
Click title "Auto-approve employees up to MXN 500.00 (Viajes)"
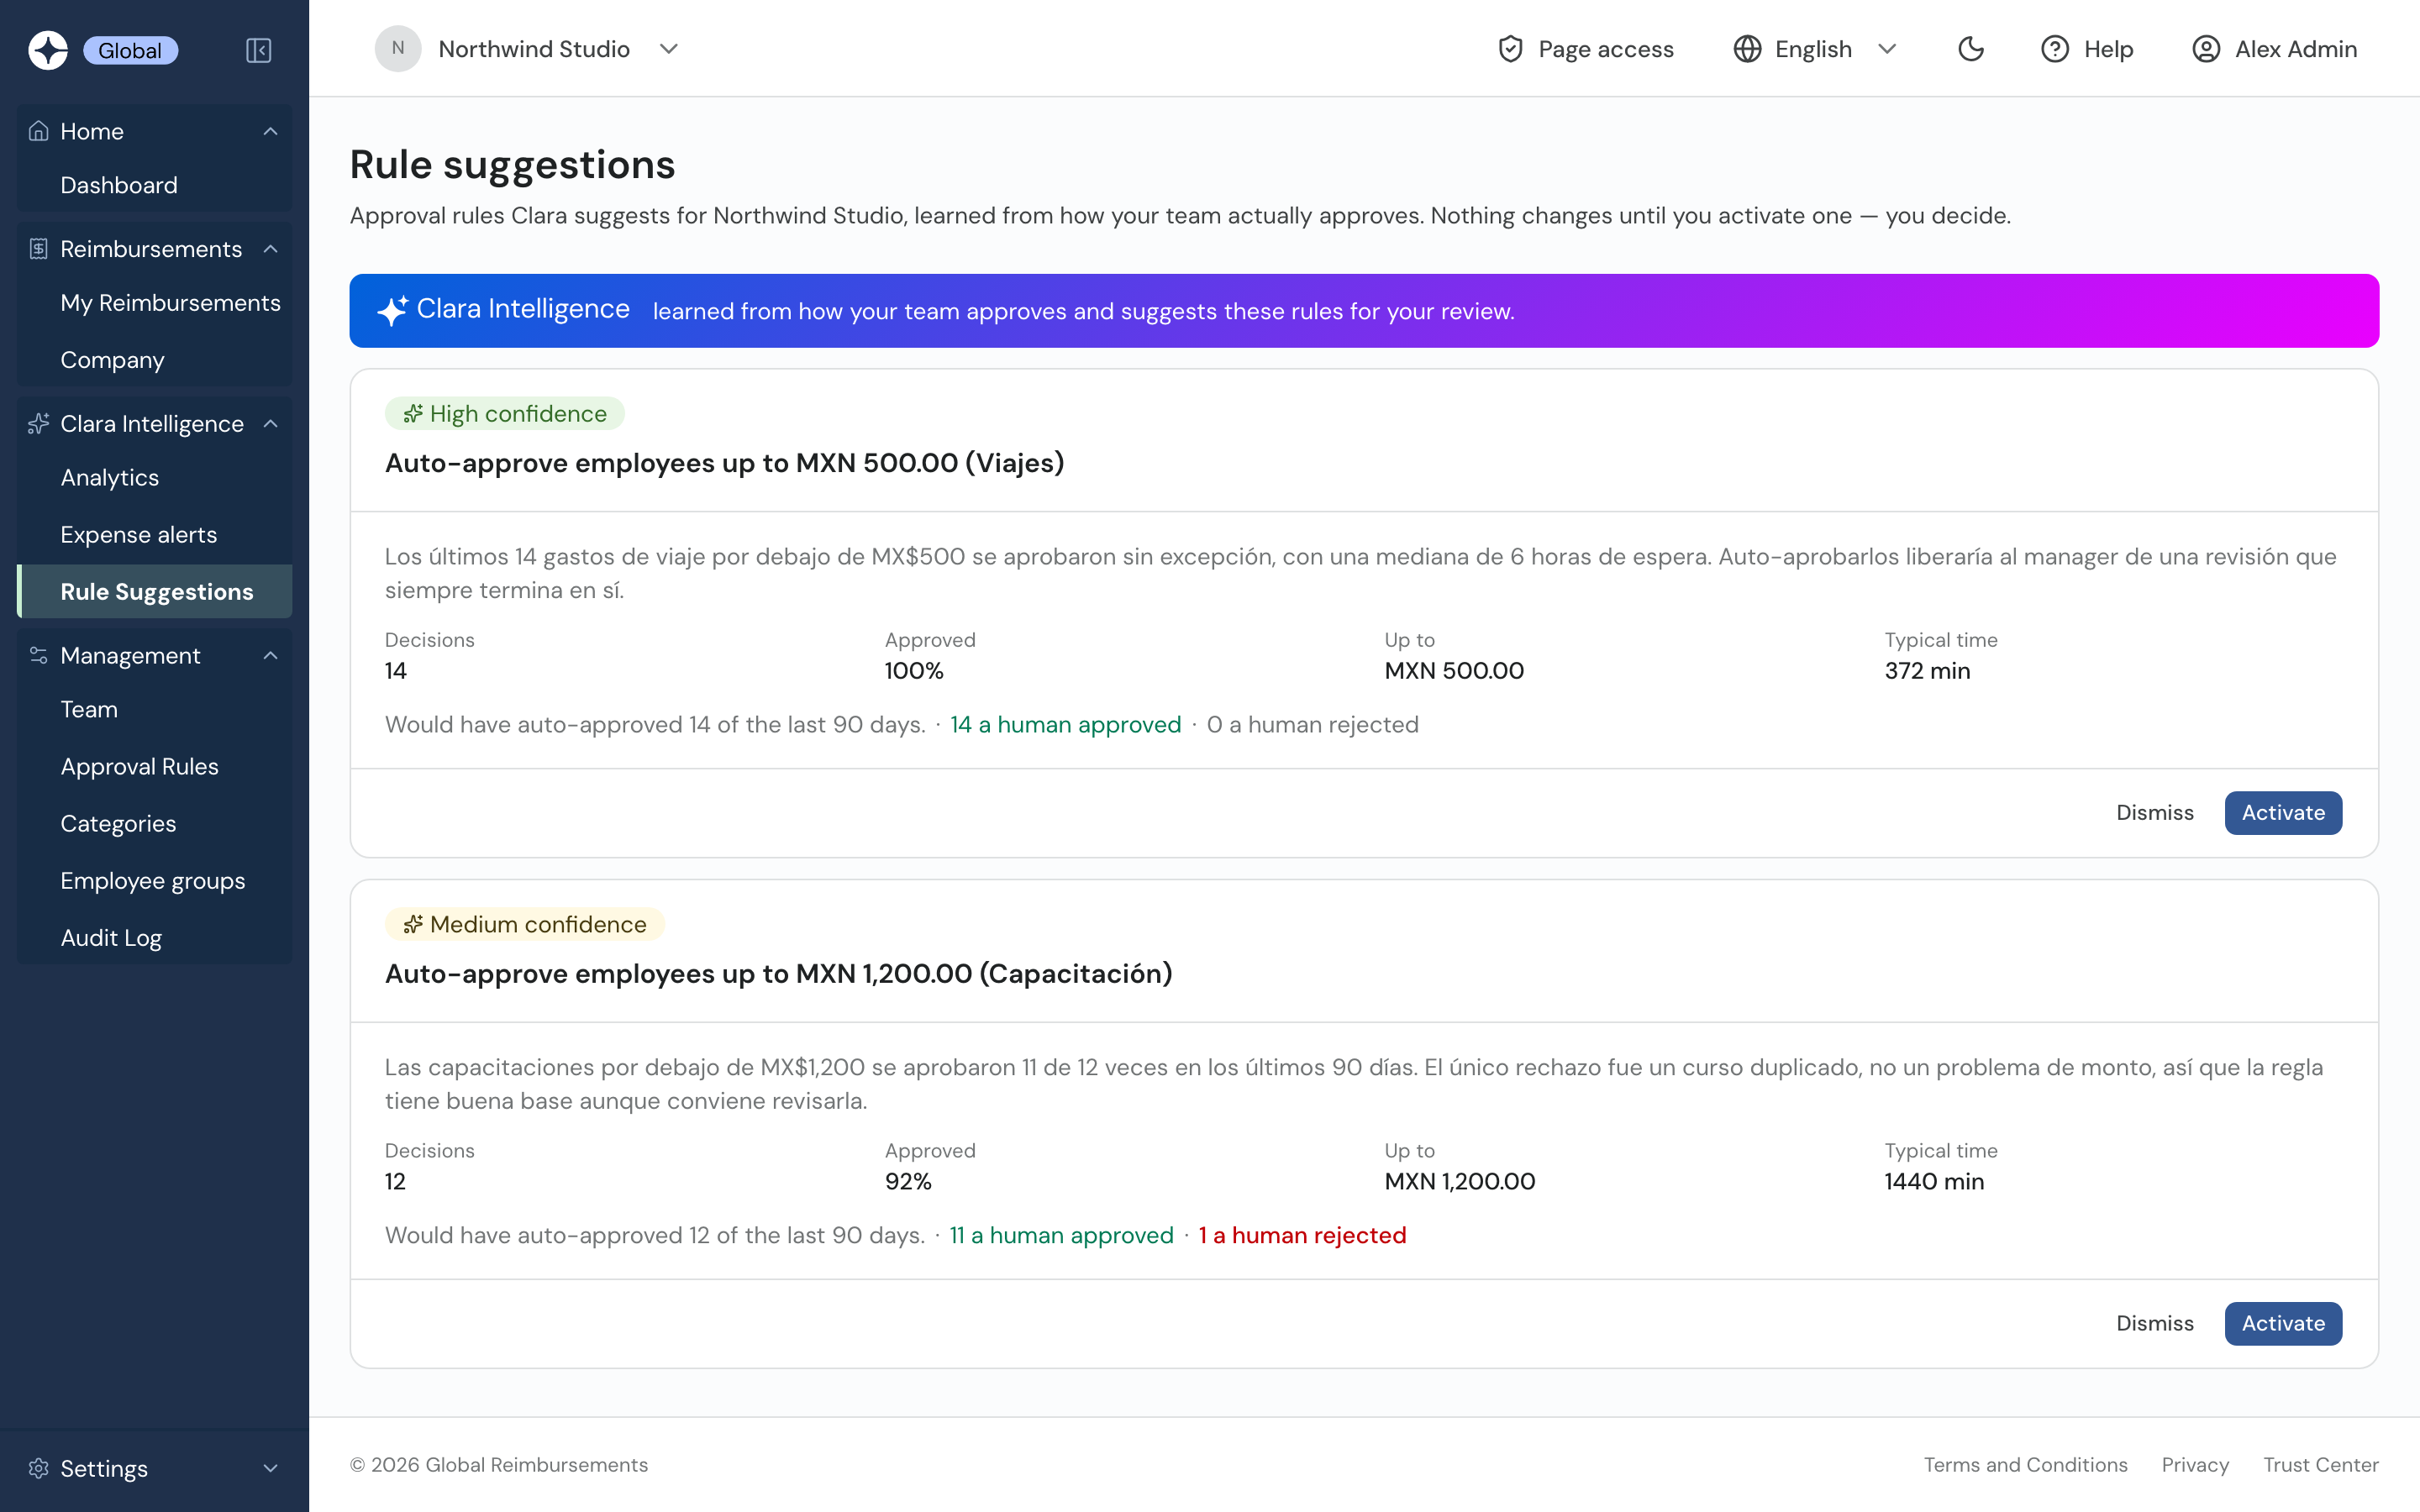point(725,463)
